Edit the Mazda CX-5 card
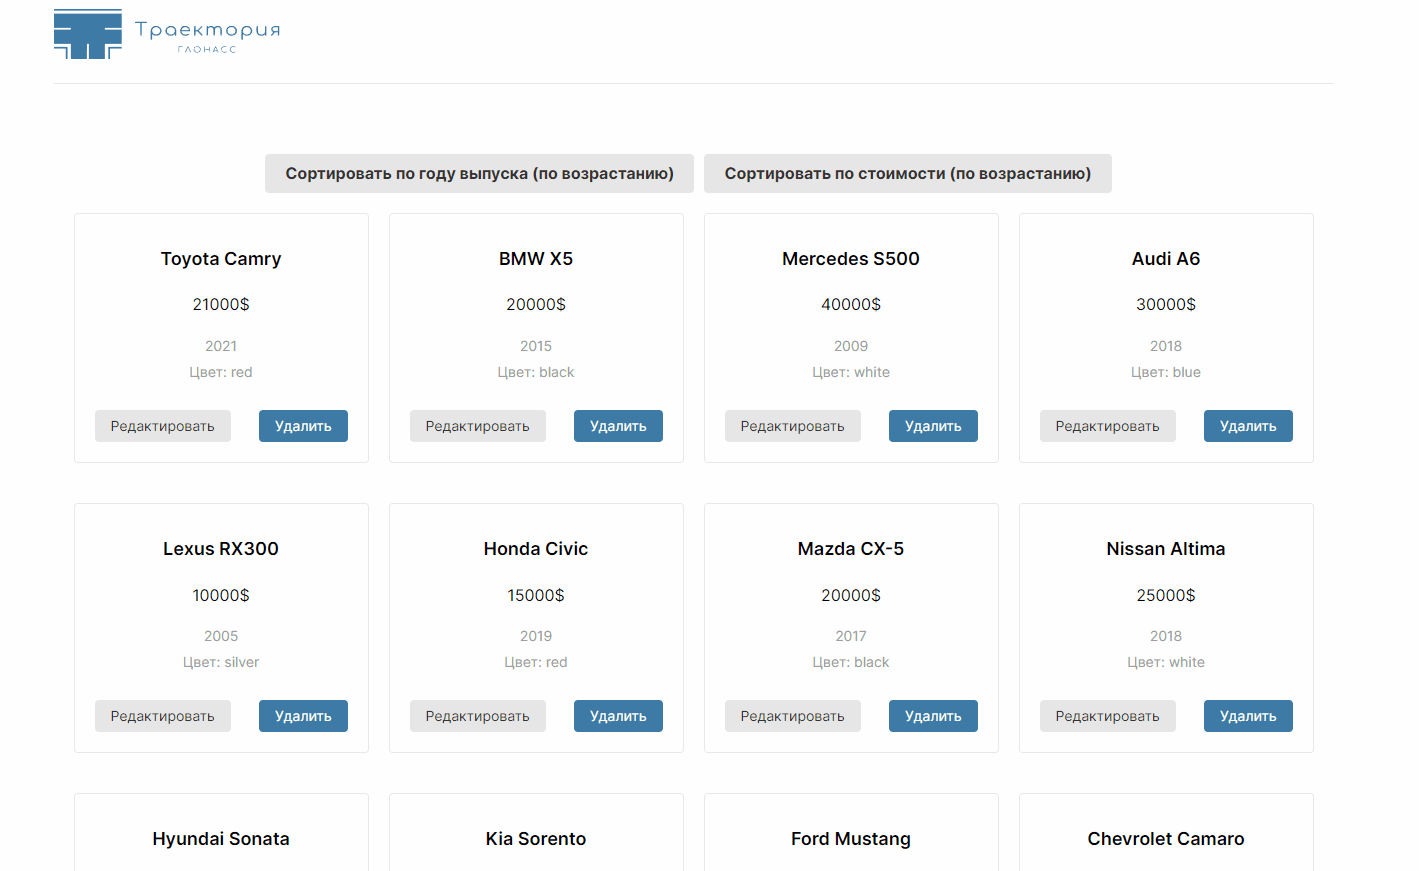The height and width of the screenshot is (871, 1419). pyautogui.click(x=793, y=716)
